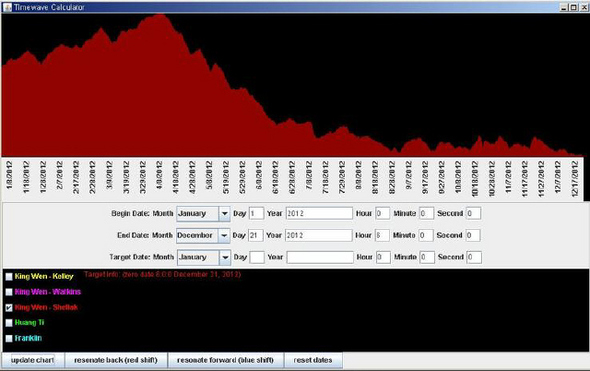
Task: Open the End Date month dropdown
Action: tap(224, 236)
